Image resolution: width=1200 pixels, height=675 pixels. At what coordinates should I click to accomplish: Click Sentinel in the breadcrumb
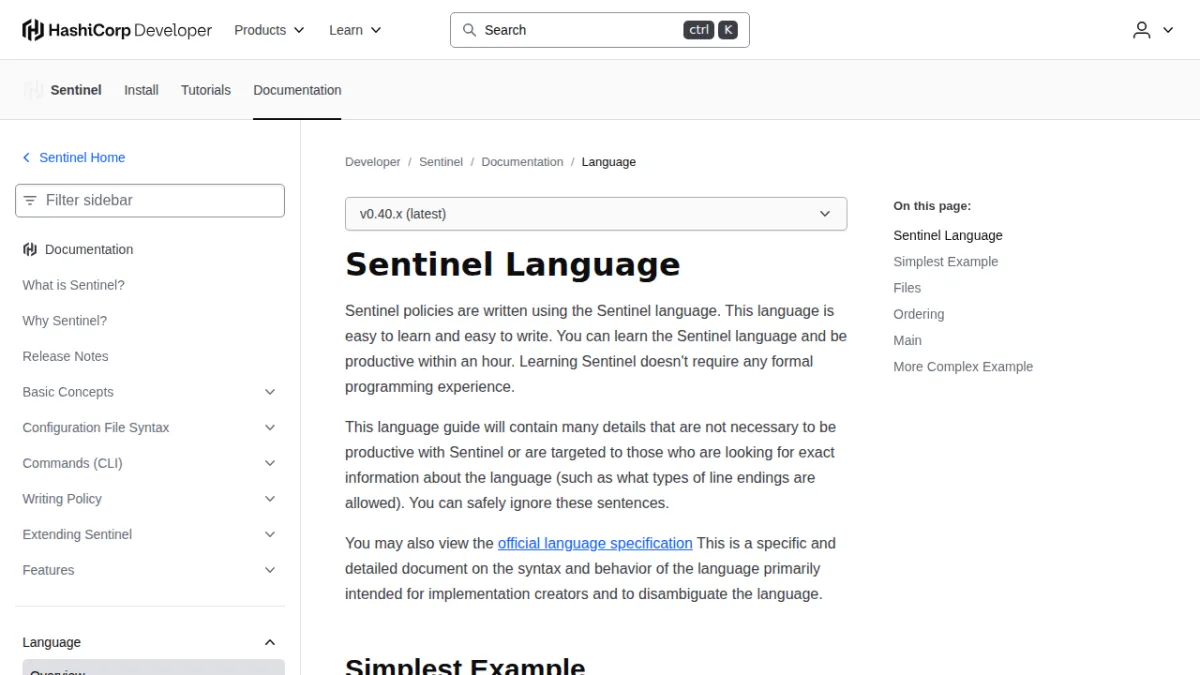(441, 162)
